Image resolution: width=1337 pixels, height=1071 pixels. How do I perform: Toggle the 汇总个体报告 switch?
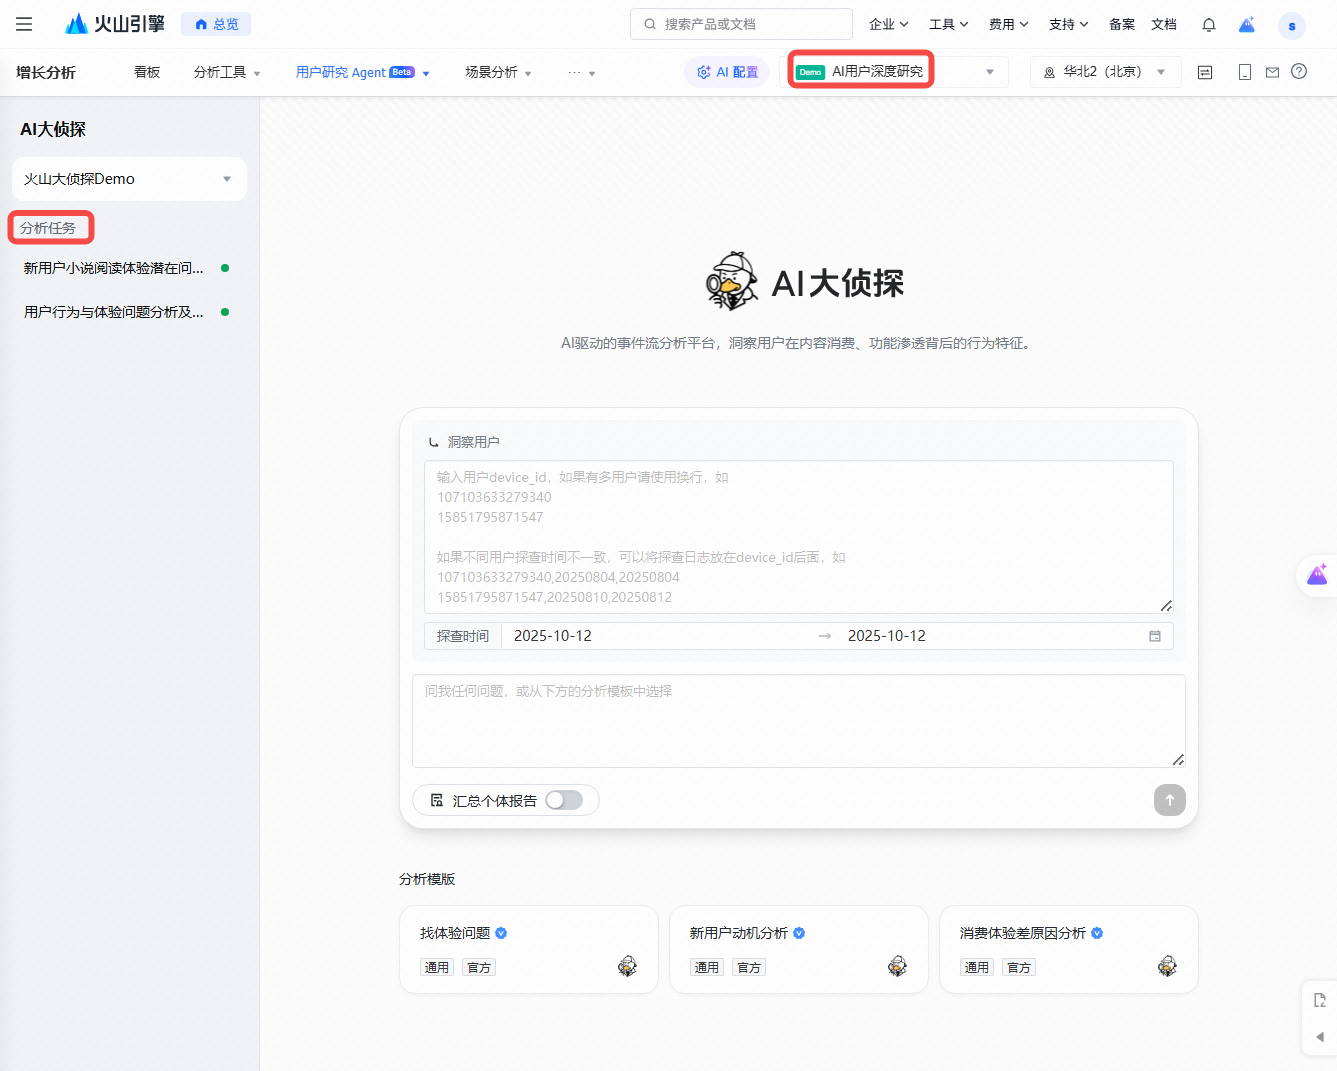coord(564,800)
